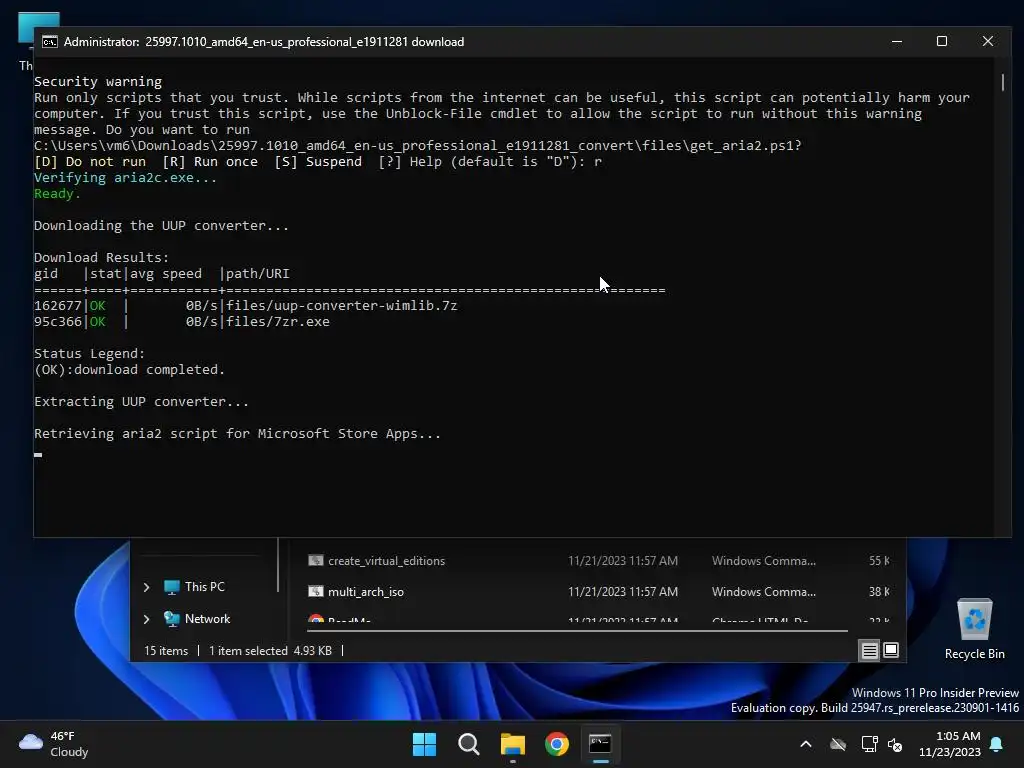Click the green 'Ready.' text in console
Viewport: 1024px width, 768px height.
coord(57,194)
